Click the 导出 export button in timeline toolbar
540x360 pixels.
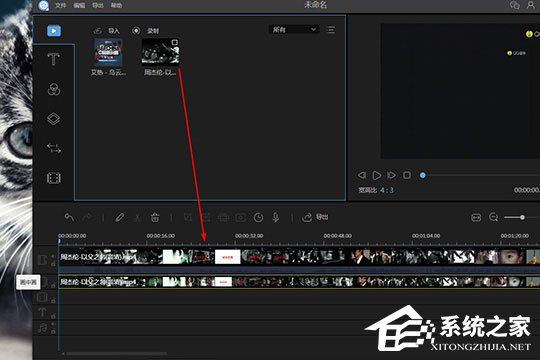click(x=315, y=217)
